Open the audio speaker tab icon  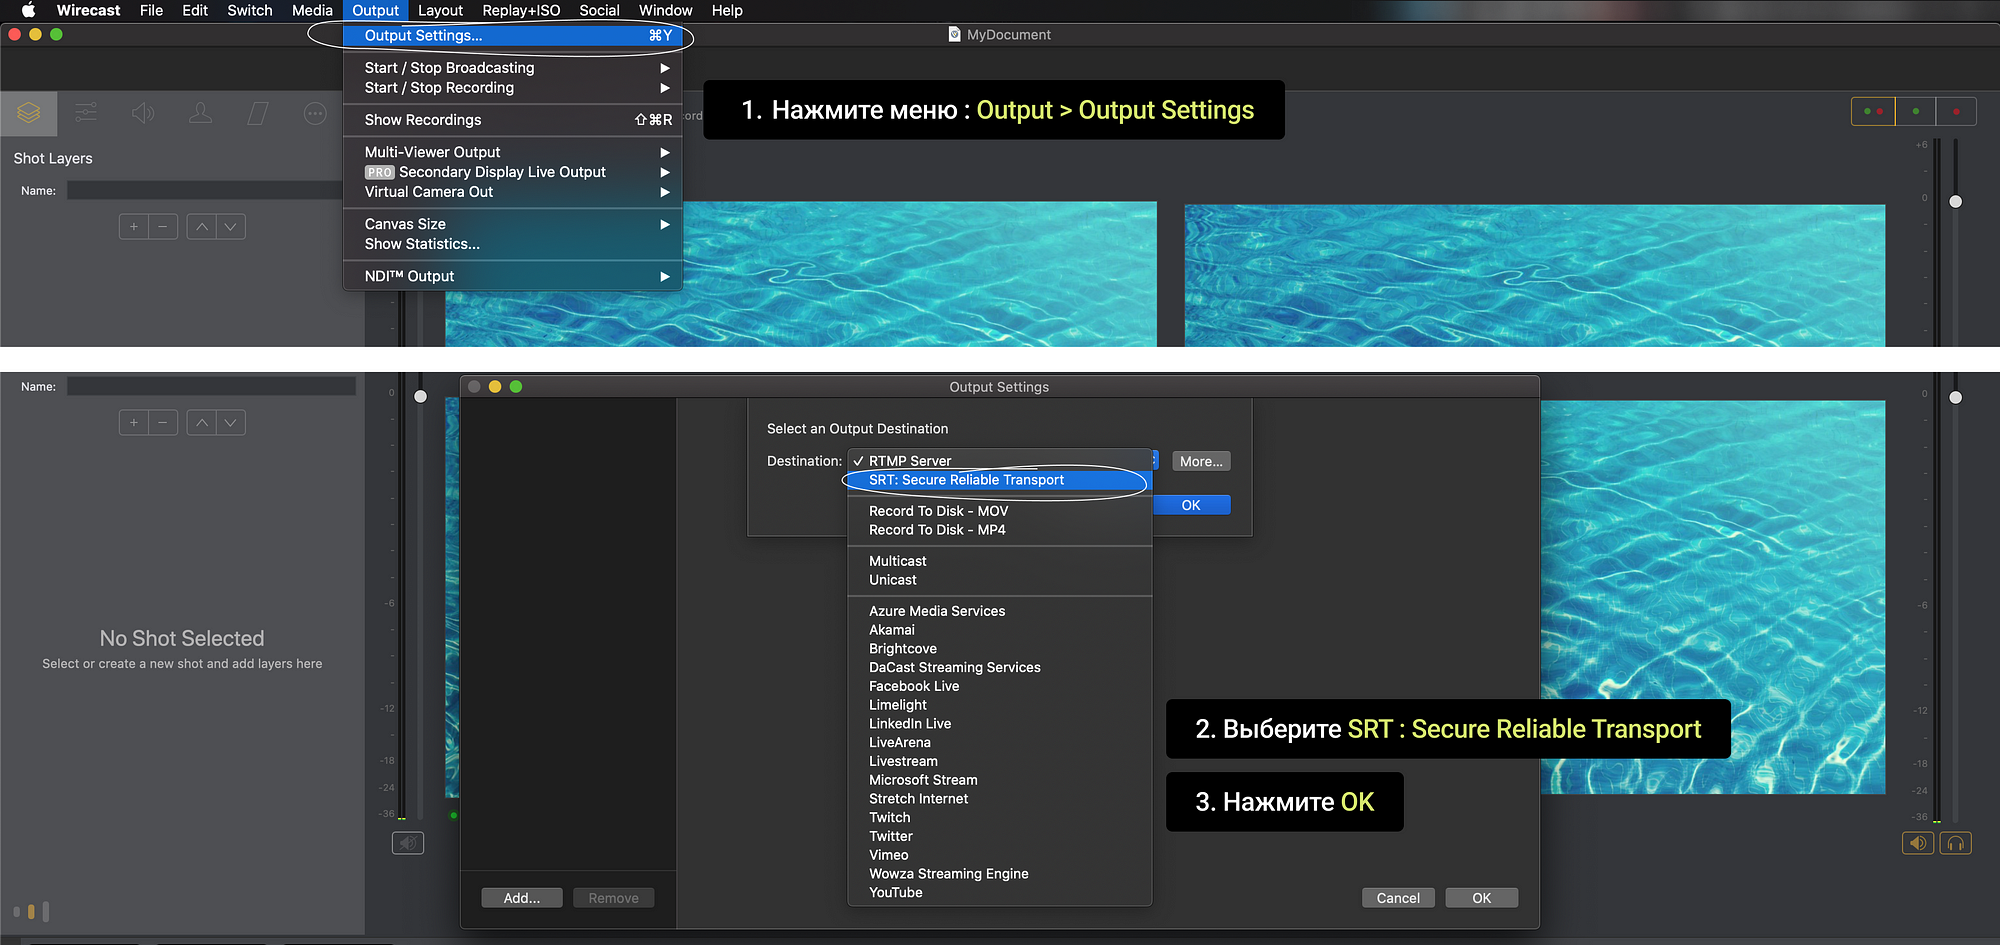(143, 113)
